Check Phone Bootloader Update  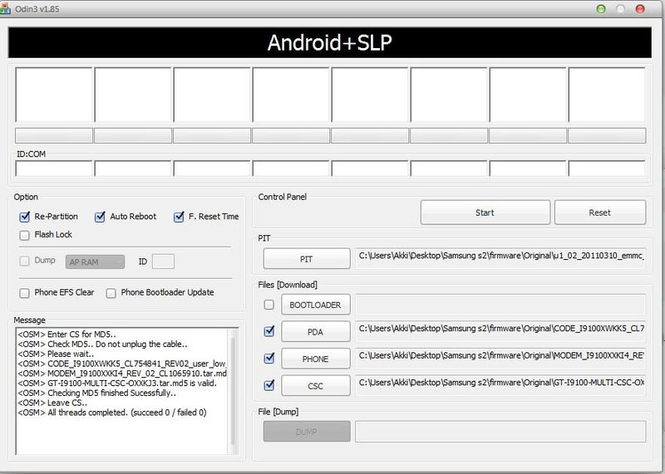click(111, 293)
